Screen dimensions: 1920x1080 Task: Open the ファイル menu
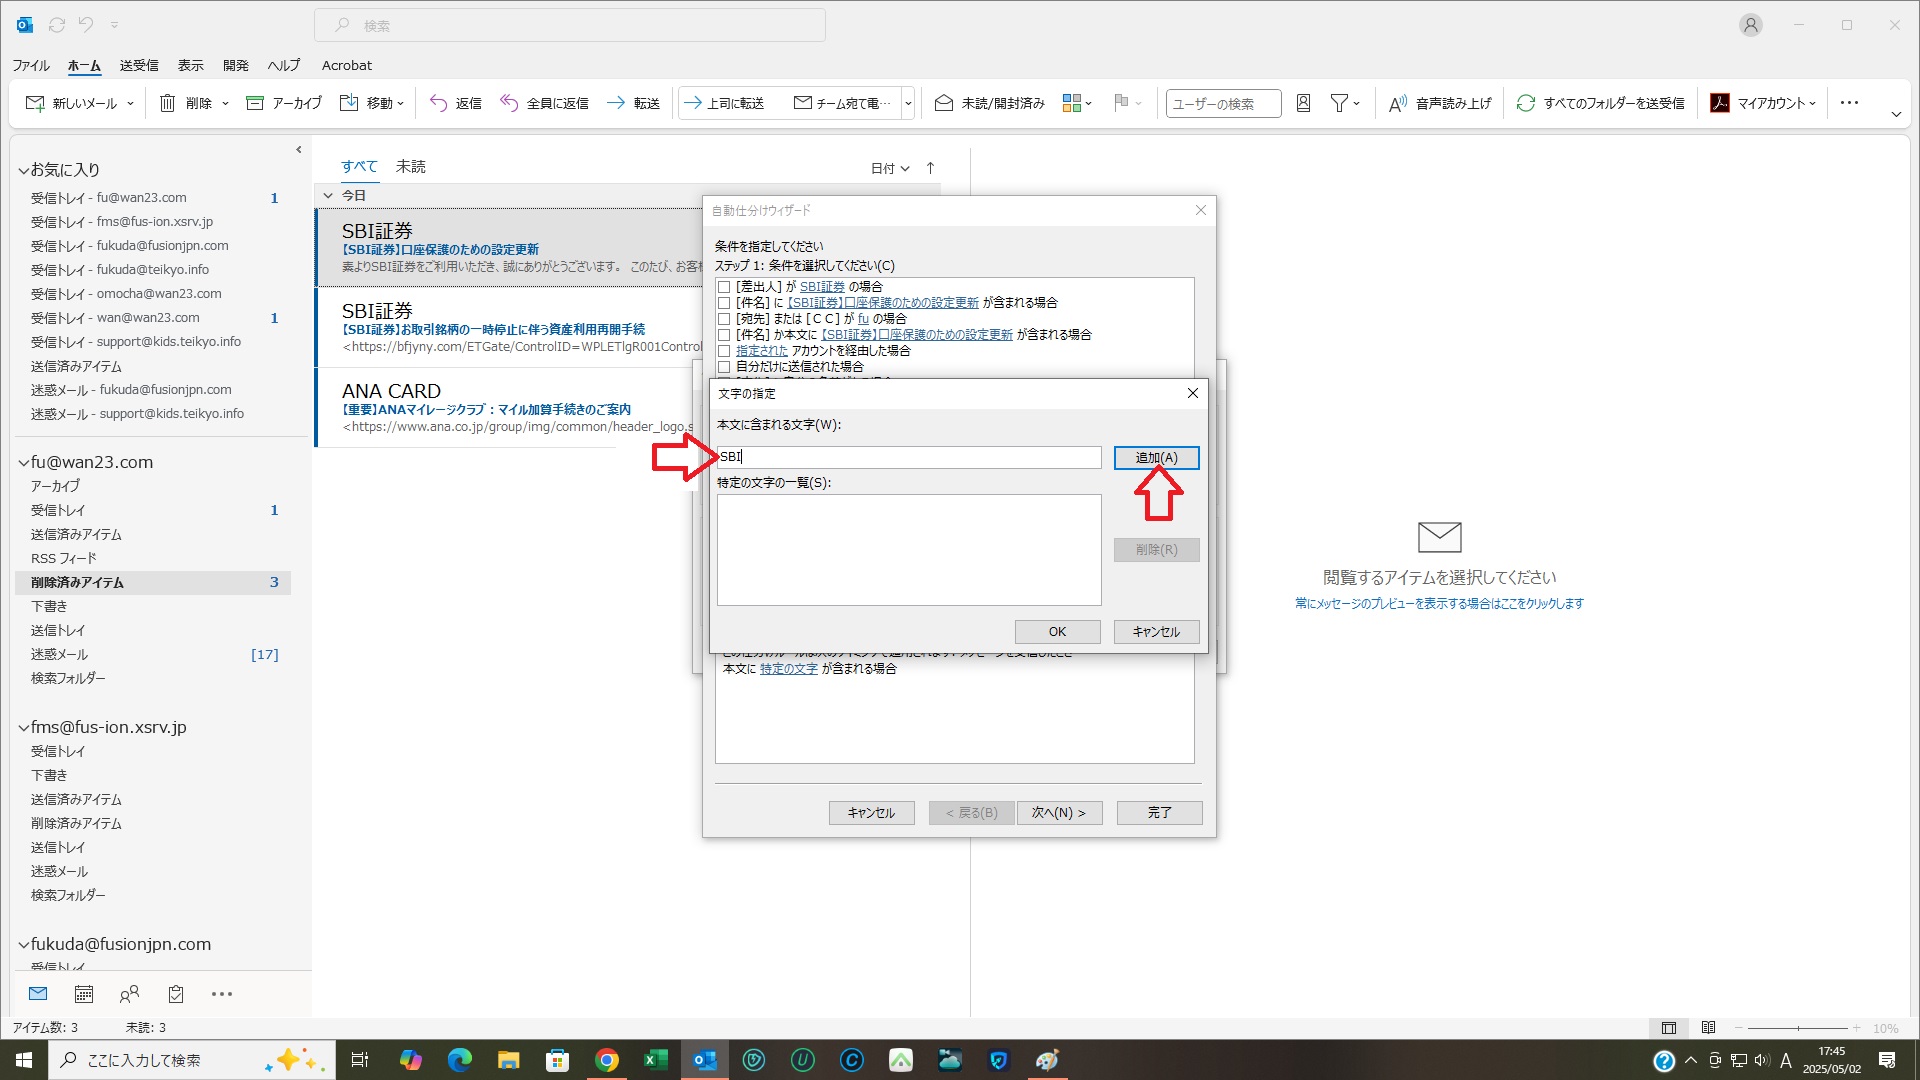pos(31,65)
